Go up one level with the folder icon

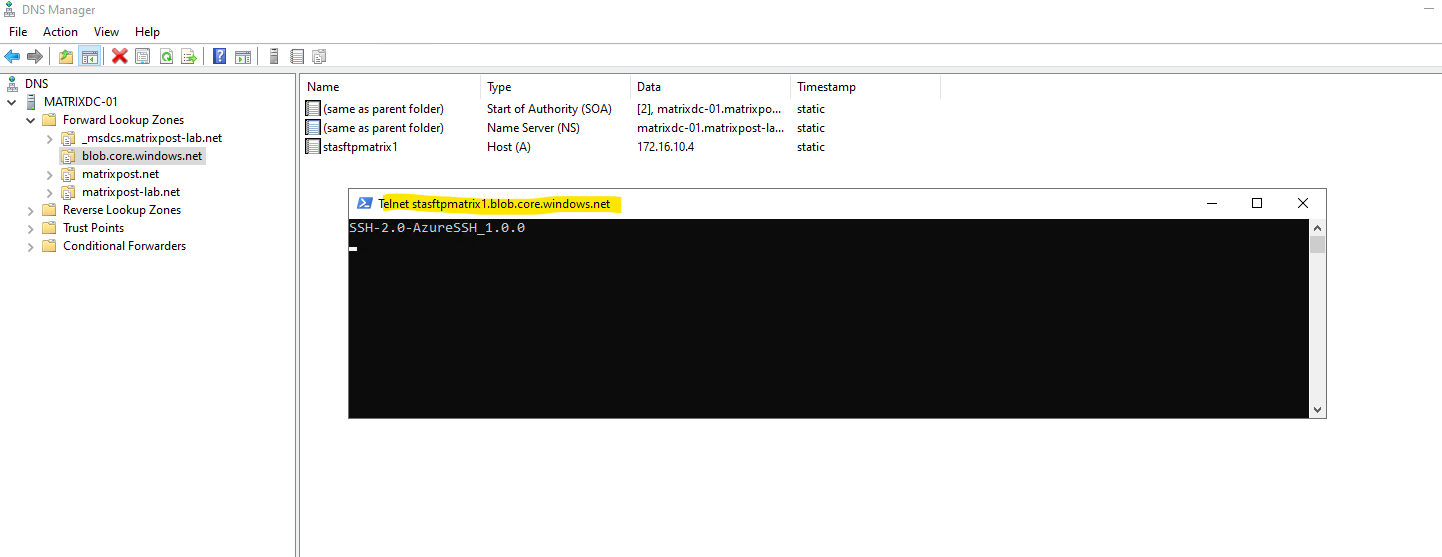click(66, 56)
